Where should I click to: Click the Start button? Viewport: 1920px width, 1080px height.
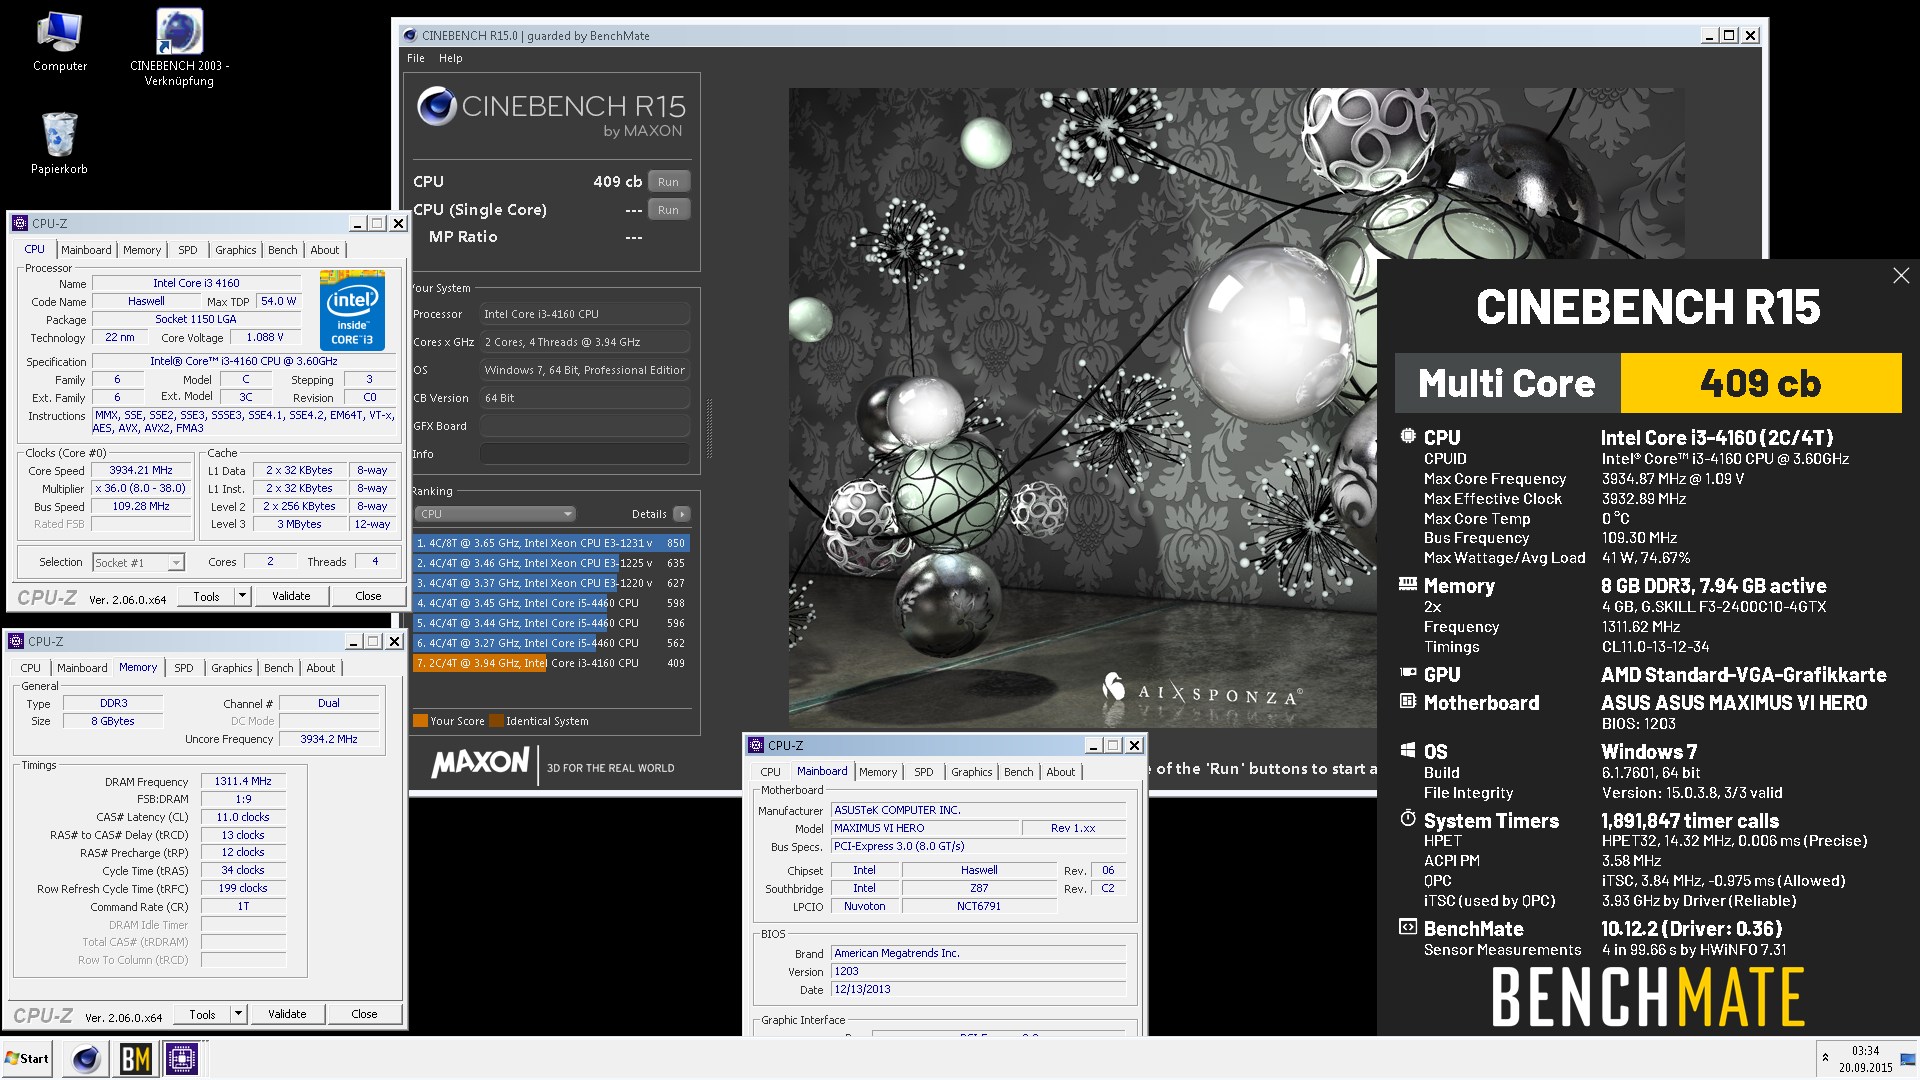[27, 1058]
